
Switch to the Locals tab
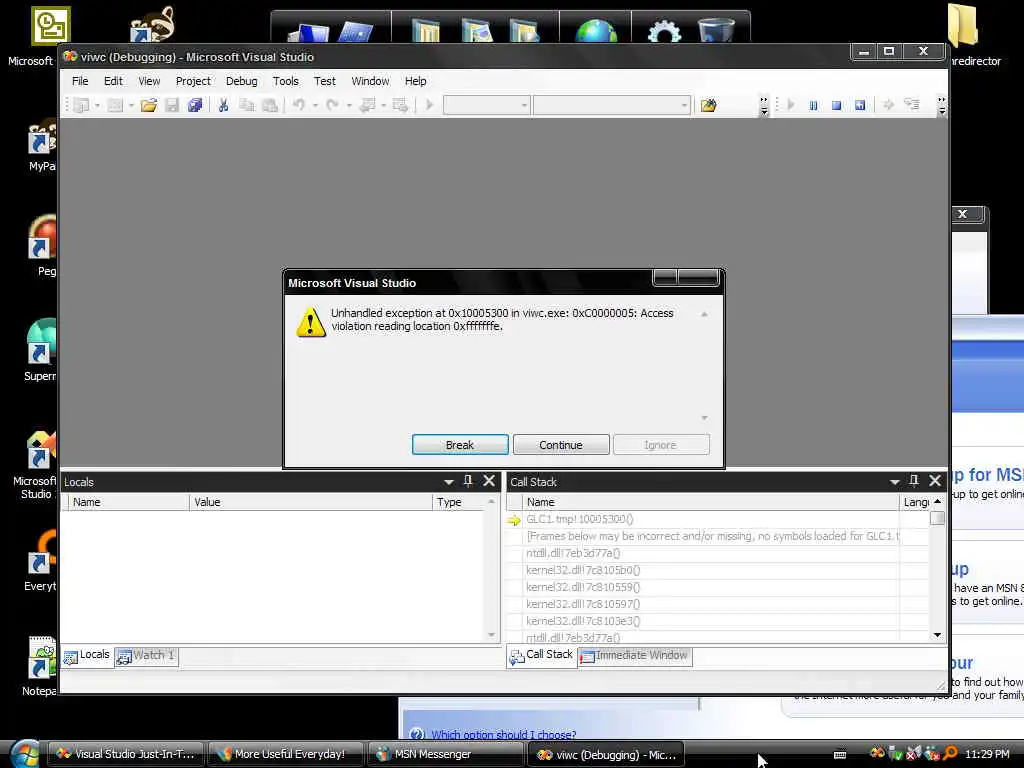click(x=87, y=656)
